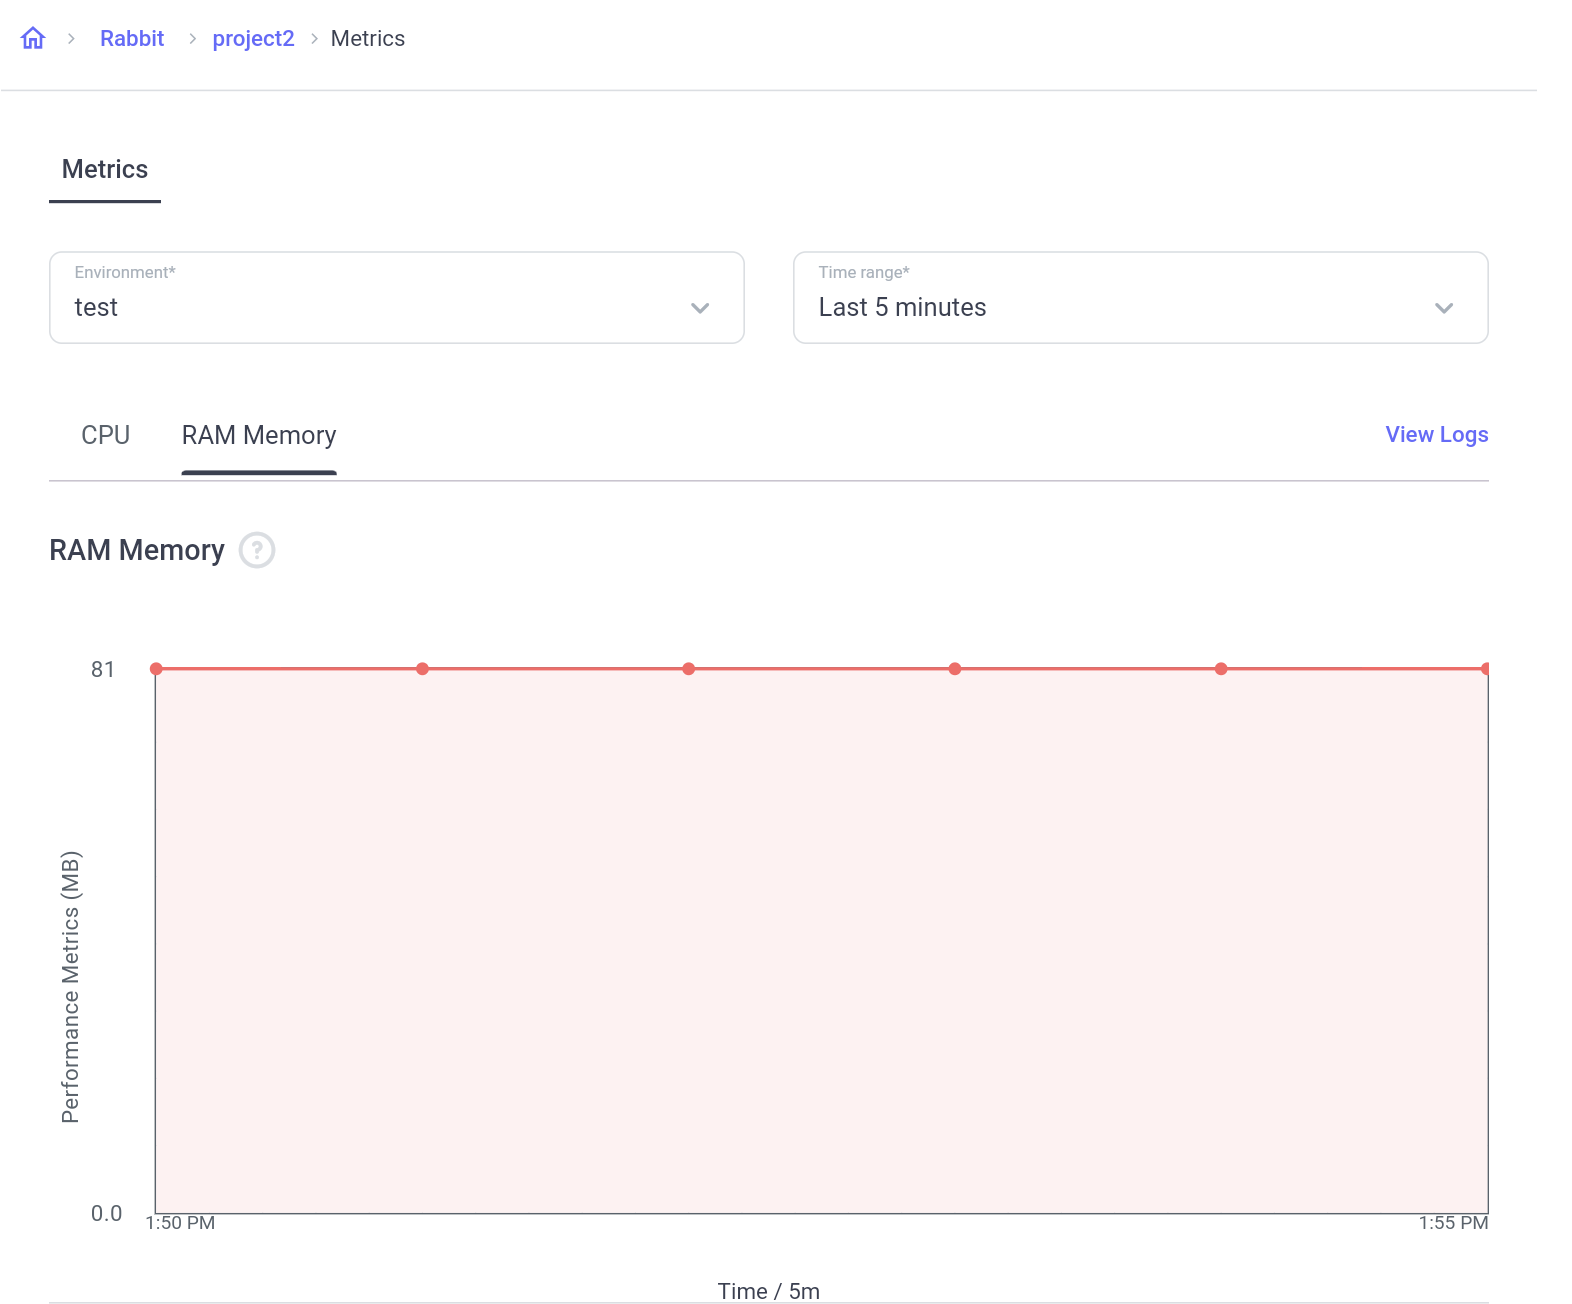Go to Rabbit in the breadcrumb
This screenshot has height=1304, width=1572.
[x=132, y=38]
